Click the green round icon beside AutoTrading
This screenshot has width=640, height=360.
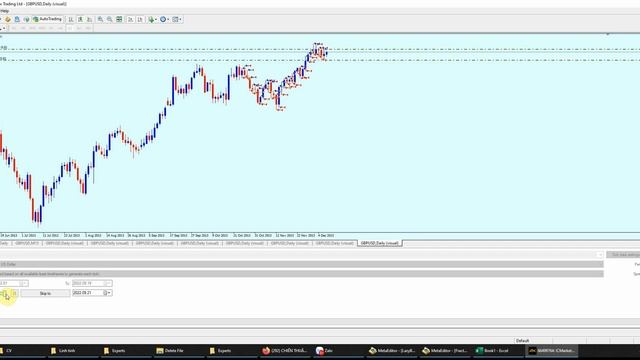pos(27,19)
